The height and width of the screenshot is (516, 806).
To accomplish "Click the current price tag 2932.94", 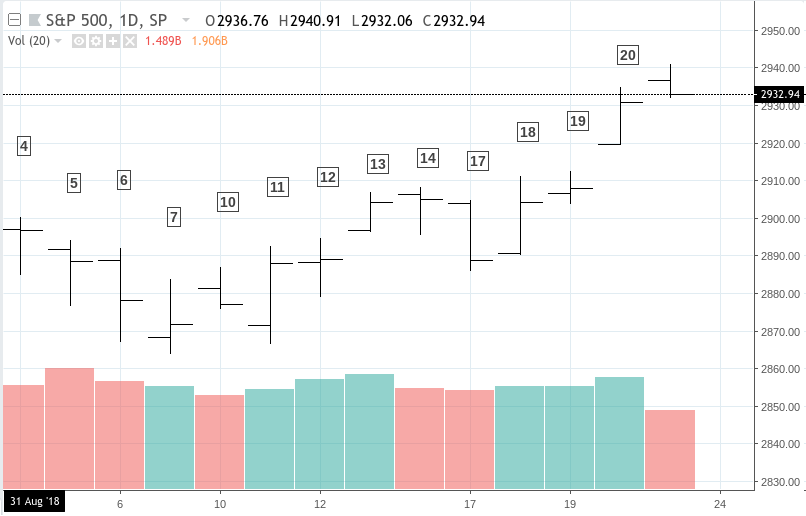I will click(x=780, y=94).
